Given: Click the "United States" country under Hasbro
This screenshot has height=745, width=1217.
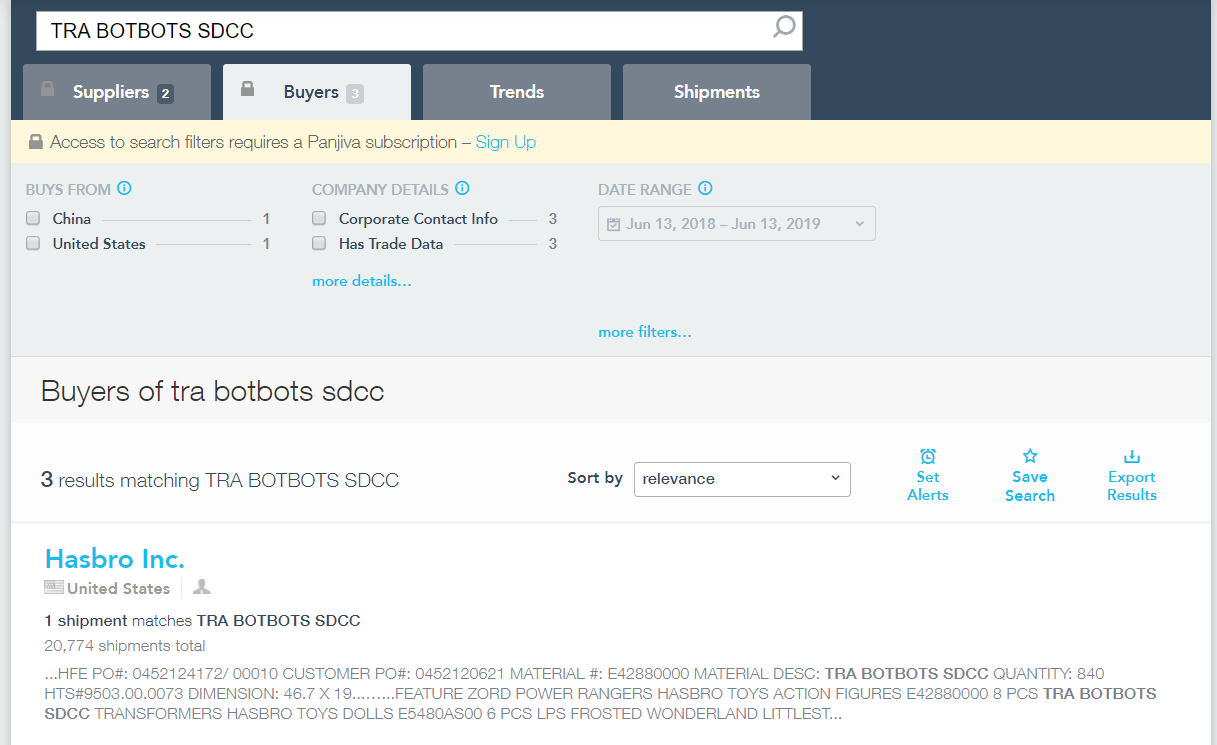Looking at the screenshot, I should pos(119,588).
